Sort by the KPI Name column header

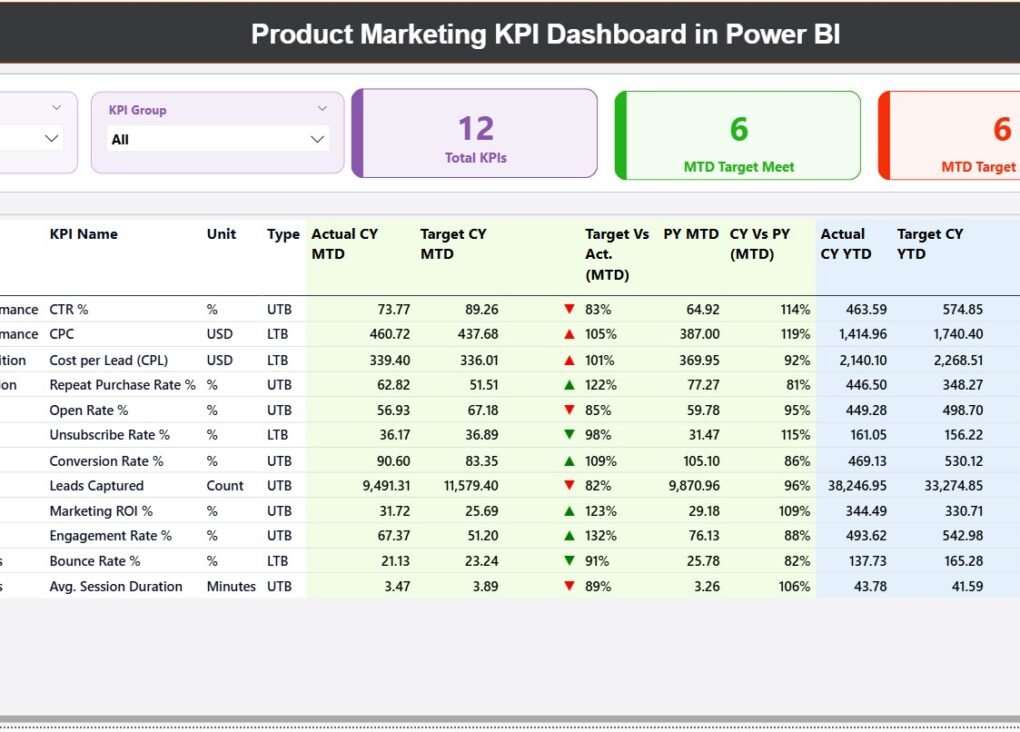[83, 234]
